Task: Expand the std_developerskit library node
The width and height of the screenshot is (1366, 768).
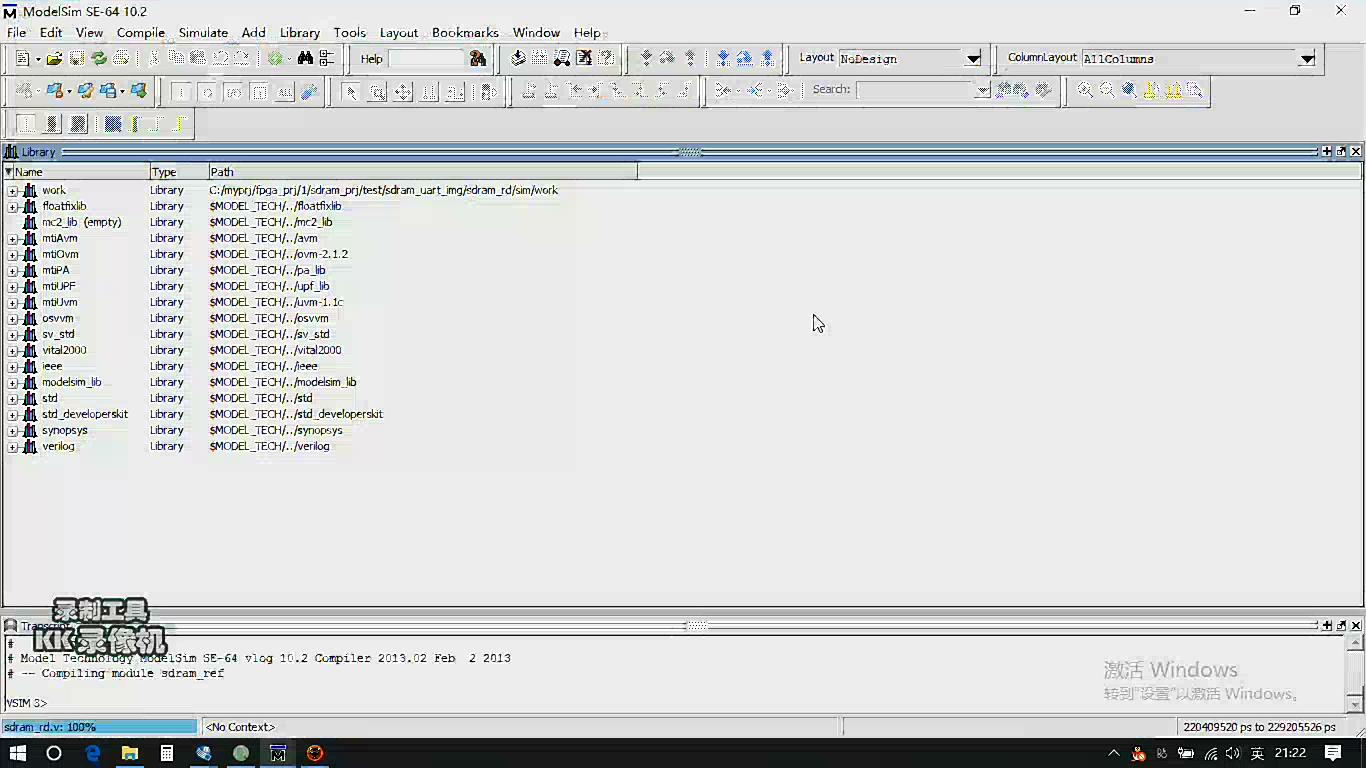Action: pos(12,414)
